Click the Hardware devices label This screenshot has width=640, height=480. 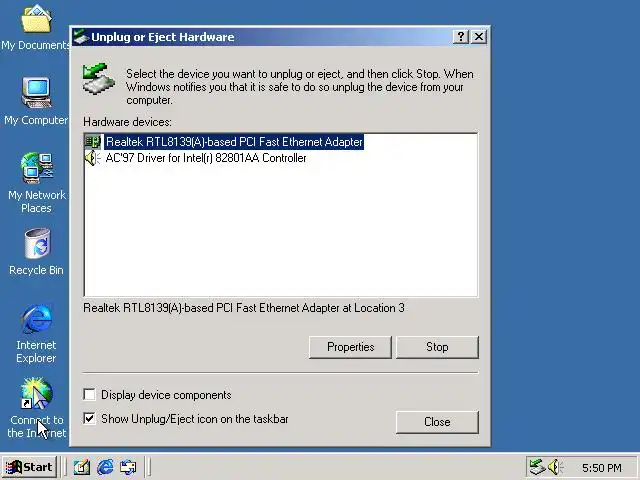(127, 122)
